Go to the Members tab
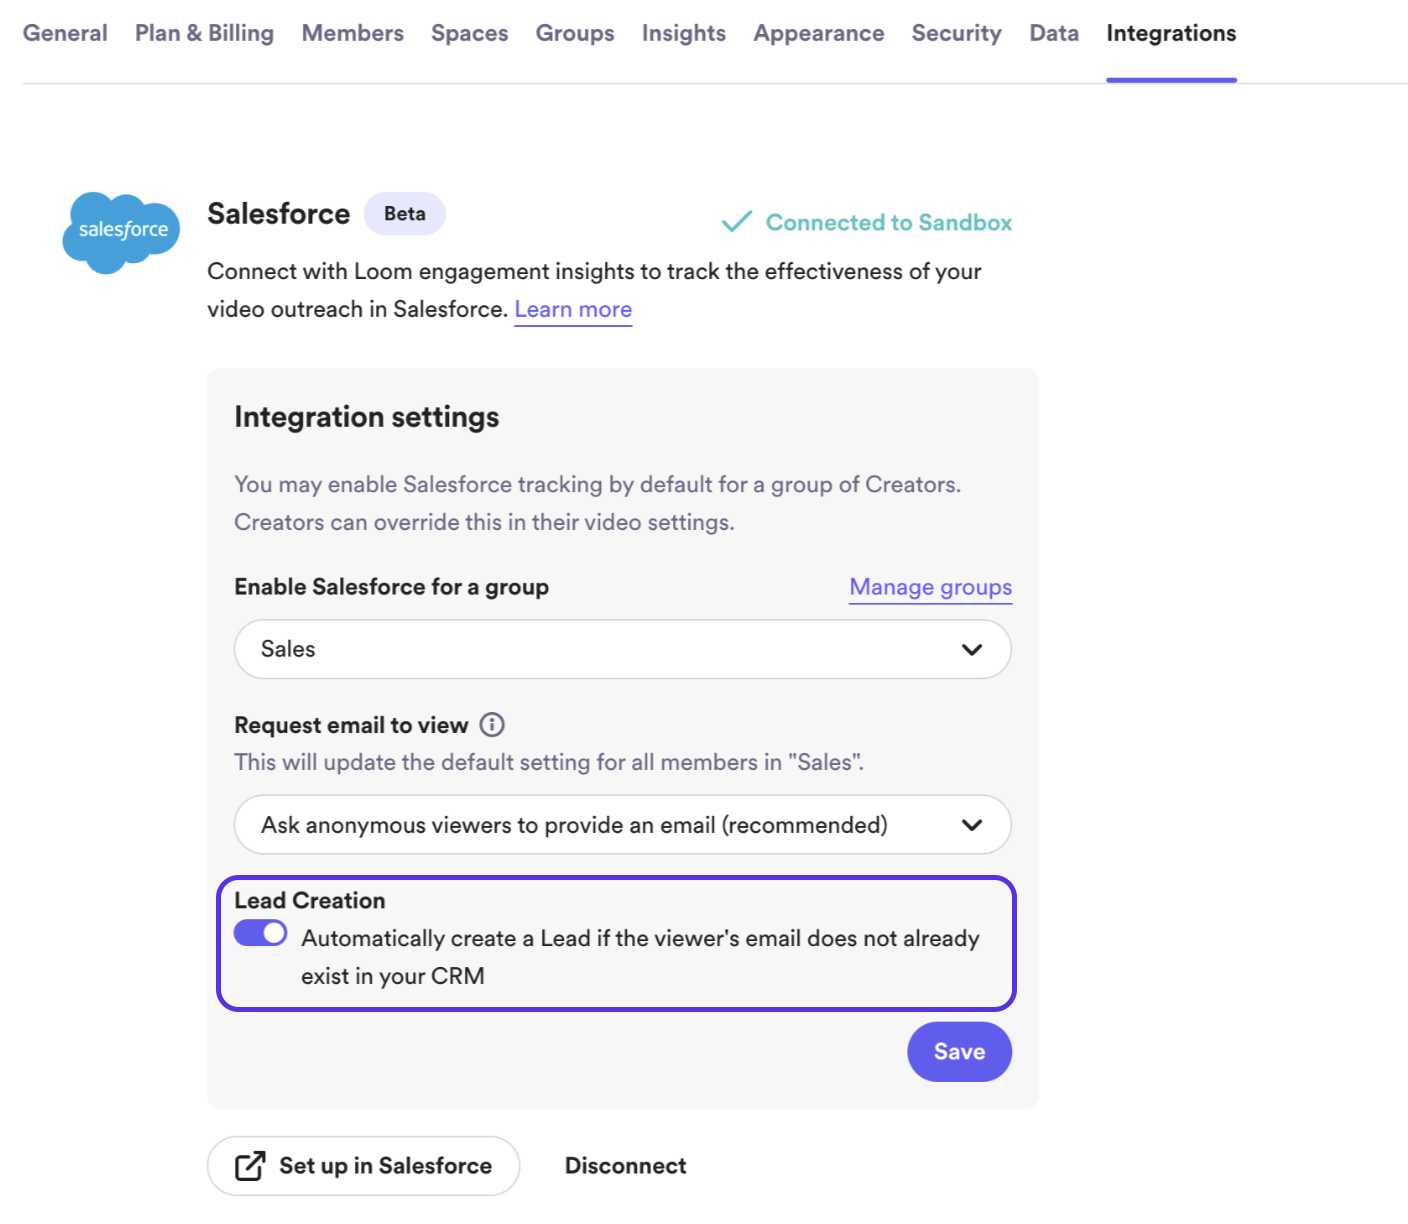1408x1224 pixels. point(352,33)
